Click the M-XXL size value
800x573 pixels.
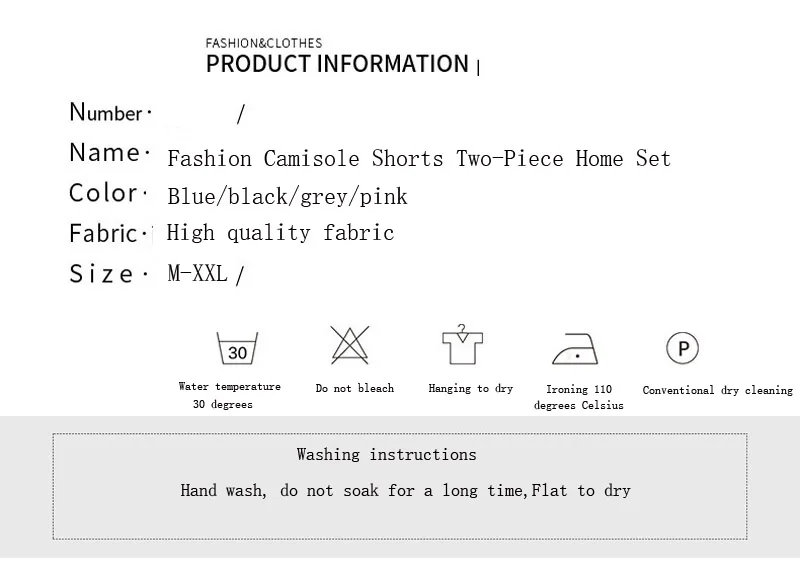click(x=197, y=273)
